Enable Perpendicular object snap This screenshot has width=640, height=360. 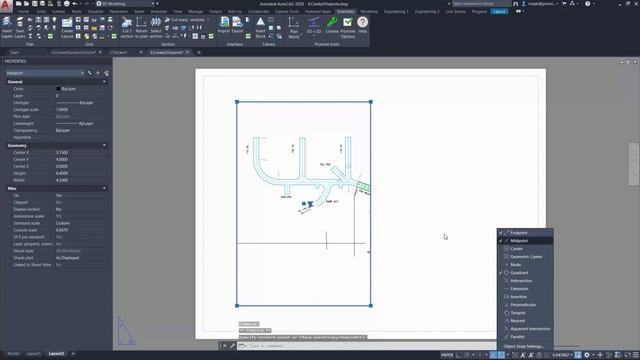coord(525,305)
